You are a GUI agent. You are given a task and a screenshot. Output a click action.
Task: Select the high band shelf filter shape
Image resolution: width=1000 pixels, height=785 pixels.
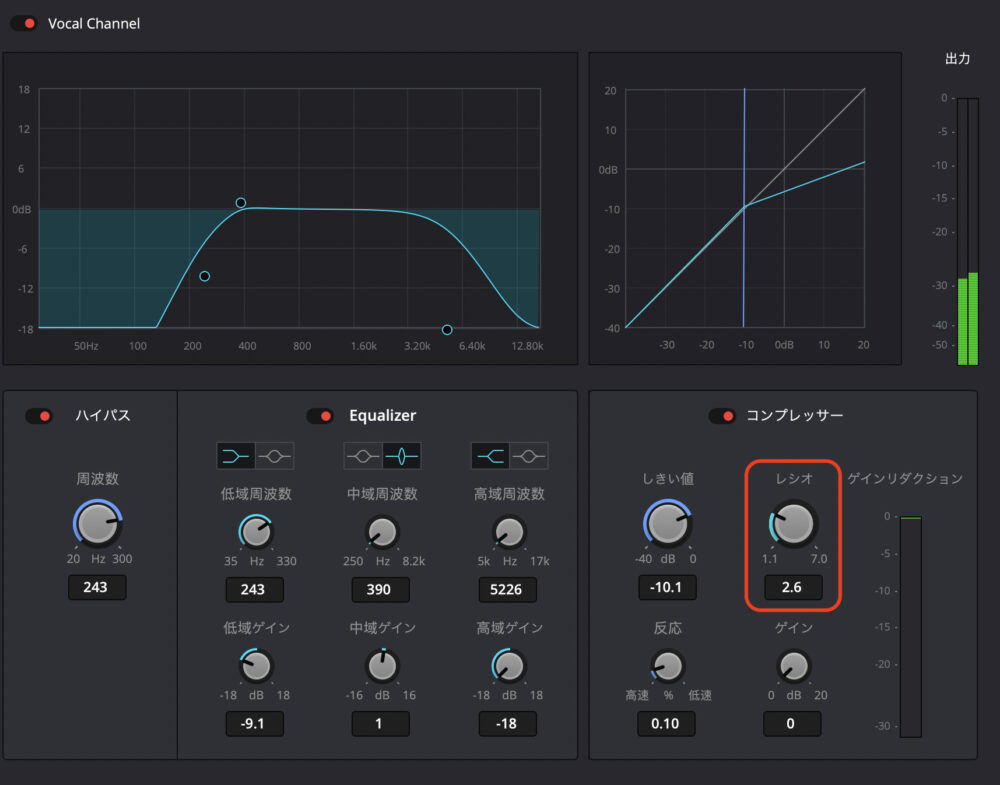click(x=490, y=456)
